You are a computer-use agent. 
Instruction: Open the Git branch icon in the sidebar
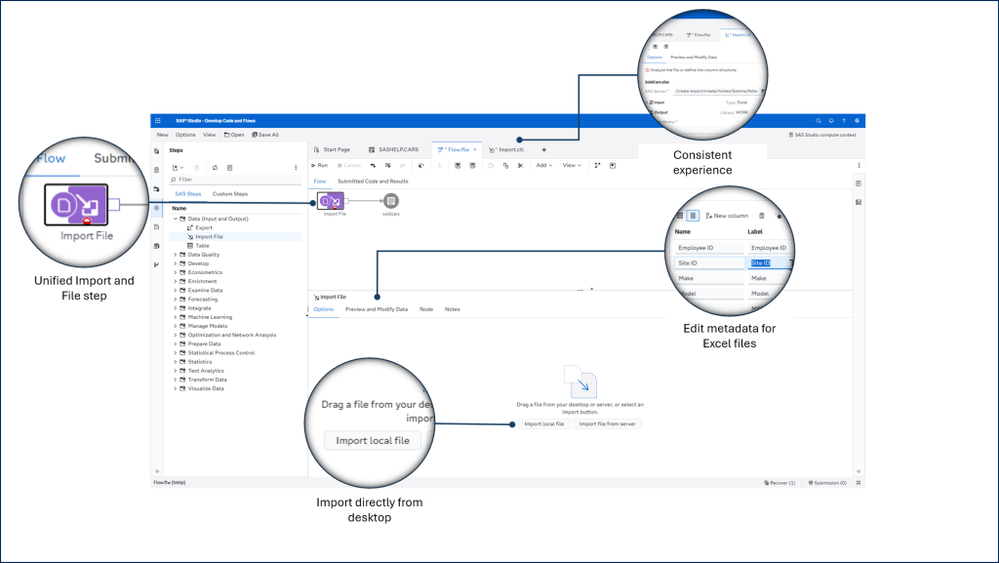tap(157, 265)
